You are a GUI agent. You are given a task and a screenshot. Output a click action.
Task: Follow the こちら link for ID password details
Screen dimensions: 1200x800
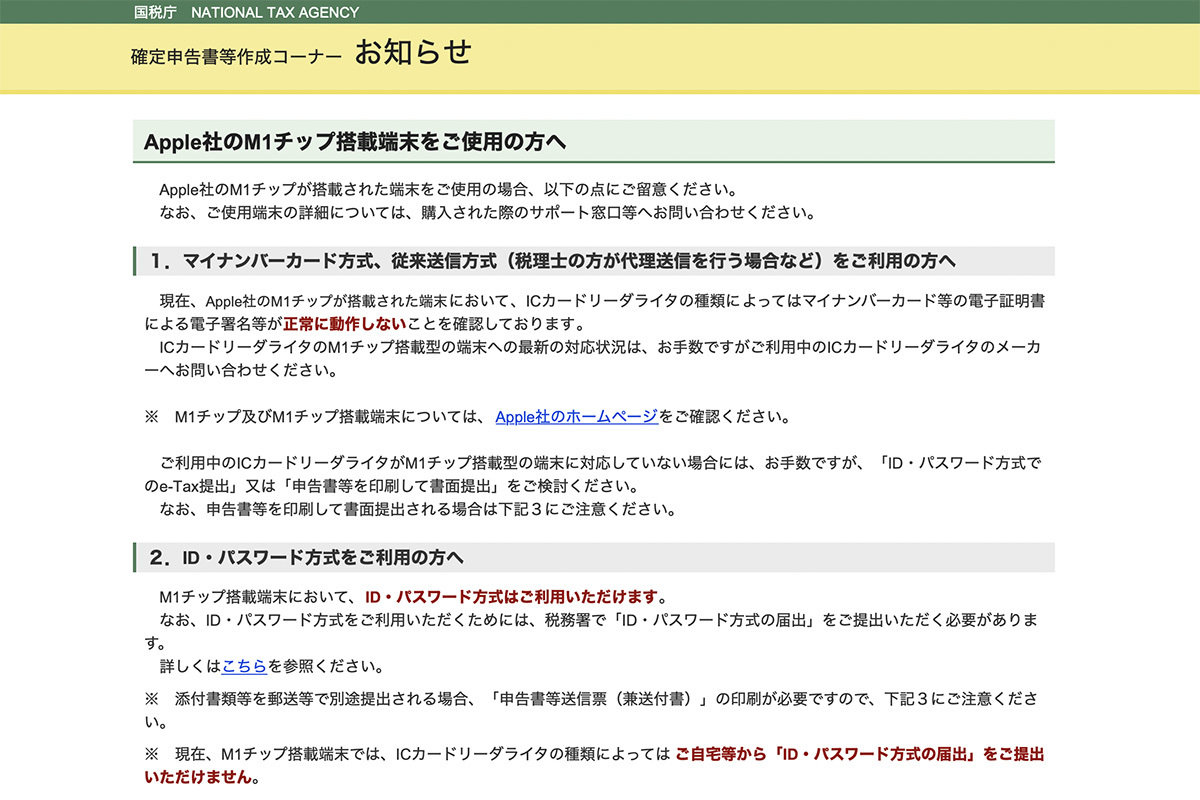coord(244,666)
